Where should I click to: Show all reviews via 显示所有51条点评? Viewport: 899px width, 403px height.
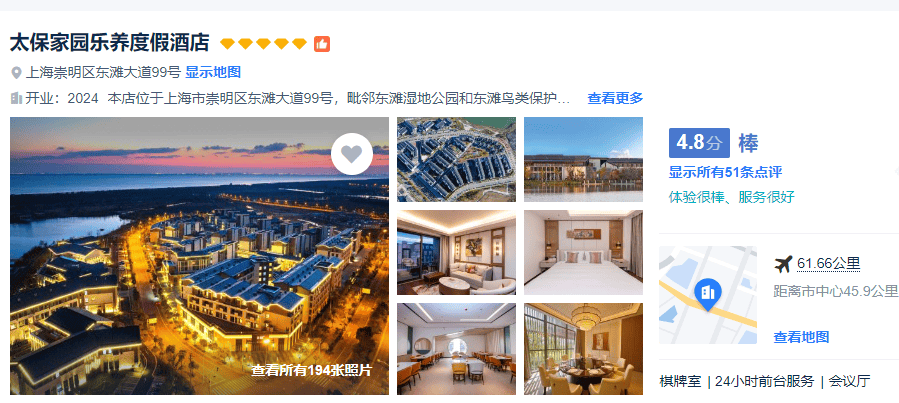(725, 172)
